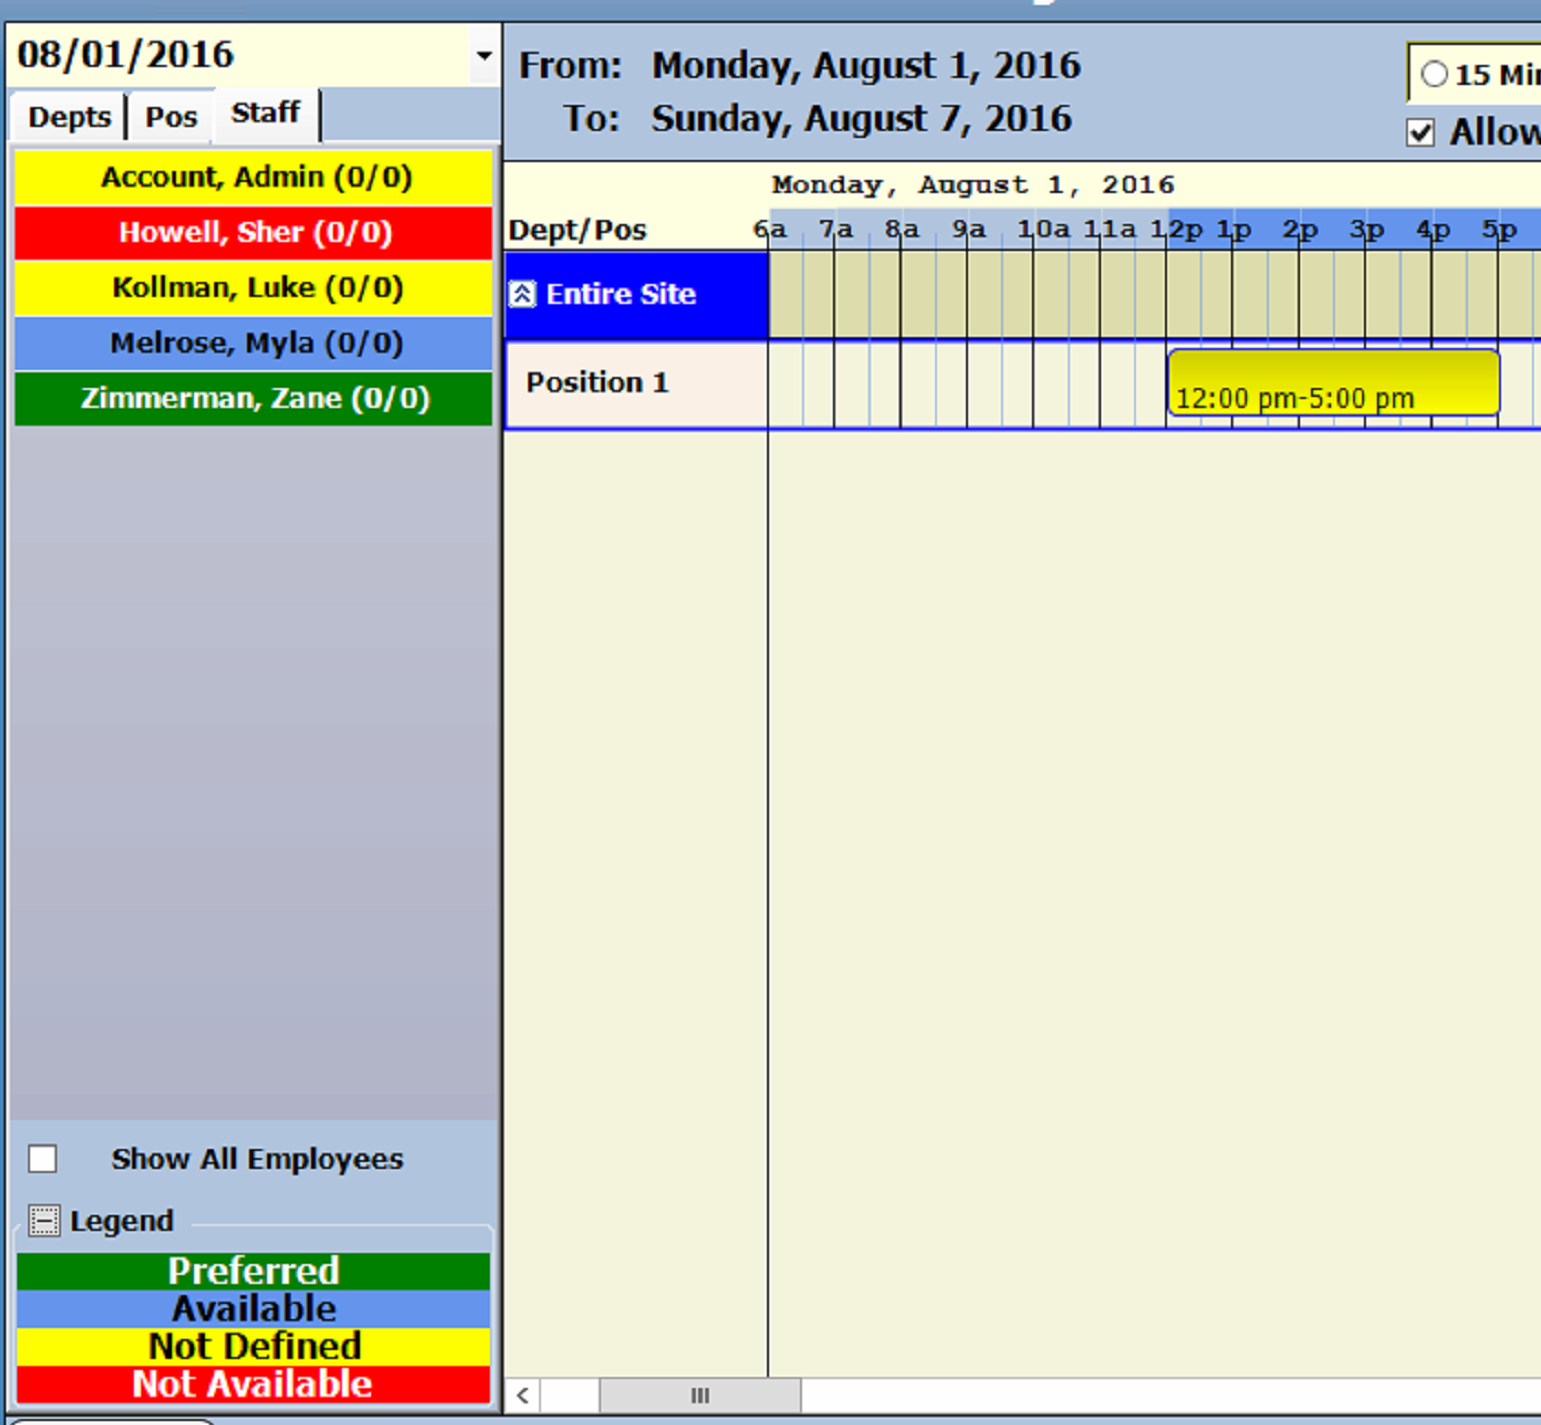Screen dimensions: 1541x1425
Task: Enable Show All Employees checkbox
Action: tap(43, 1159)
